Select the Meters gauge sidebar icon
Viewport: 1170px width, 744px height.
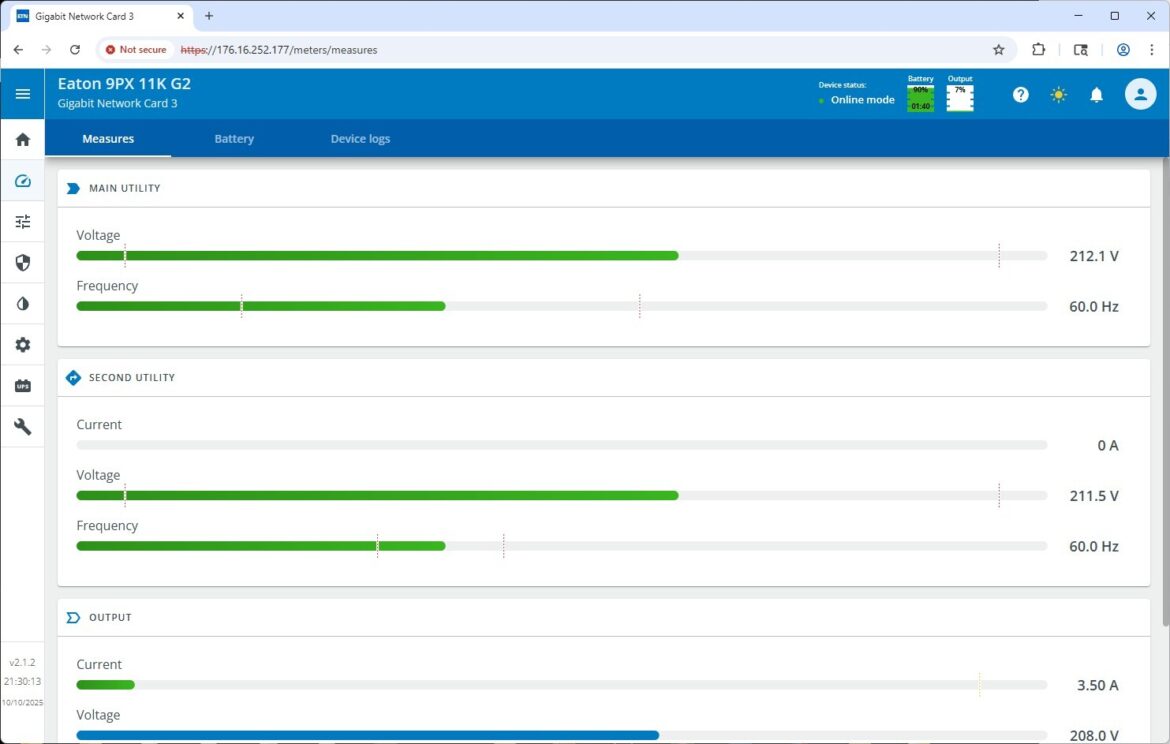(x=22, y=181)
